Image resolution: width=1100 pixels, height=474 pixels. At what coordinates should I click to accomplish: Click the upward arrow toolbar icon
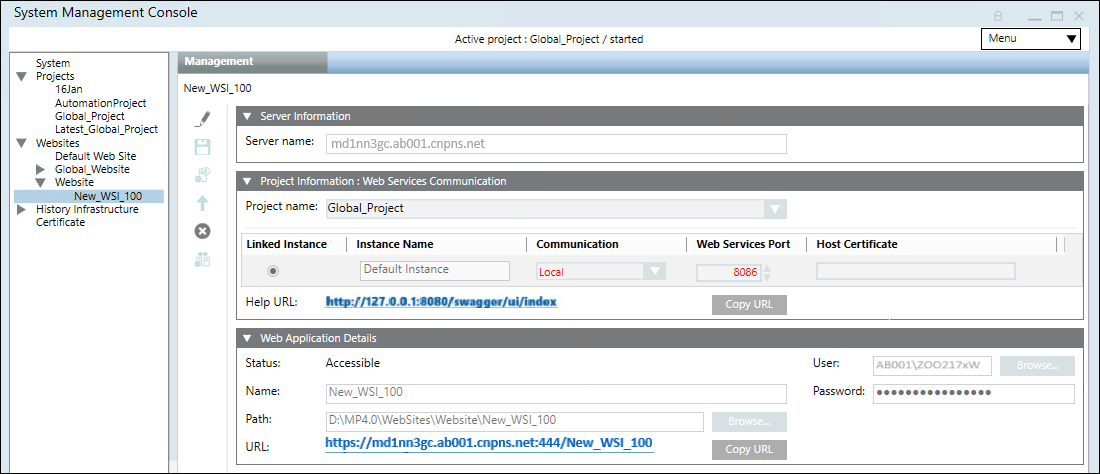(202, 203)
